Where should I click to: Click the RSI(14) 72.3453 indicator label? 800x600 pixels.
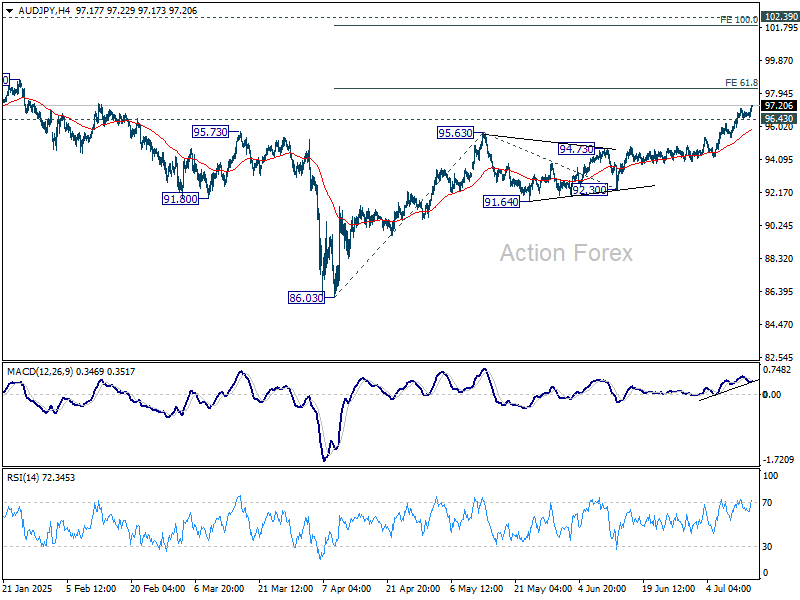coord(41,478)
